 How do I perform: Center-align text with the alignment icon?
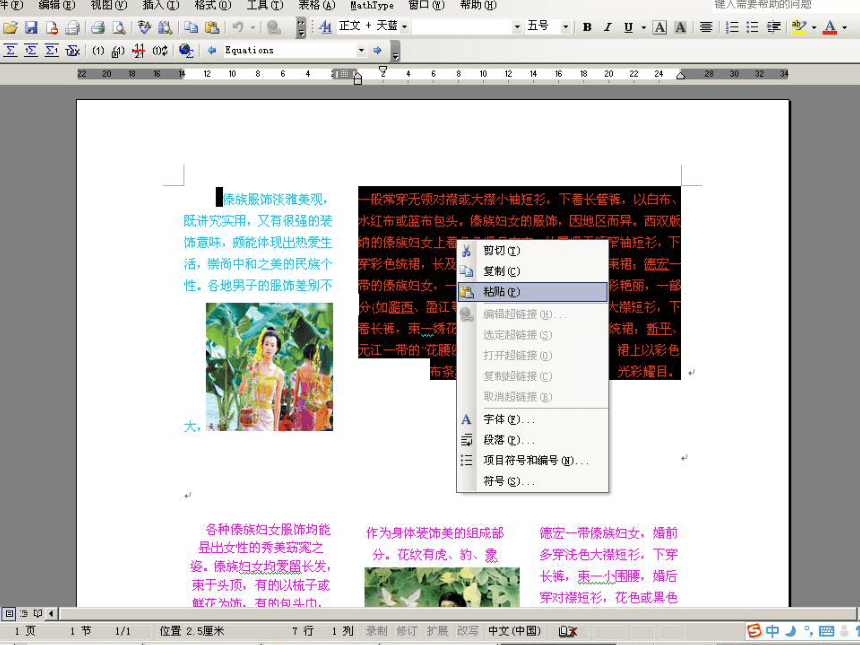pyautogui.click(x=706, y=27)
